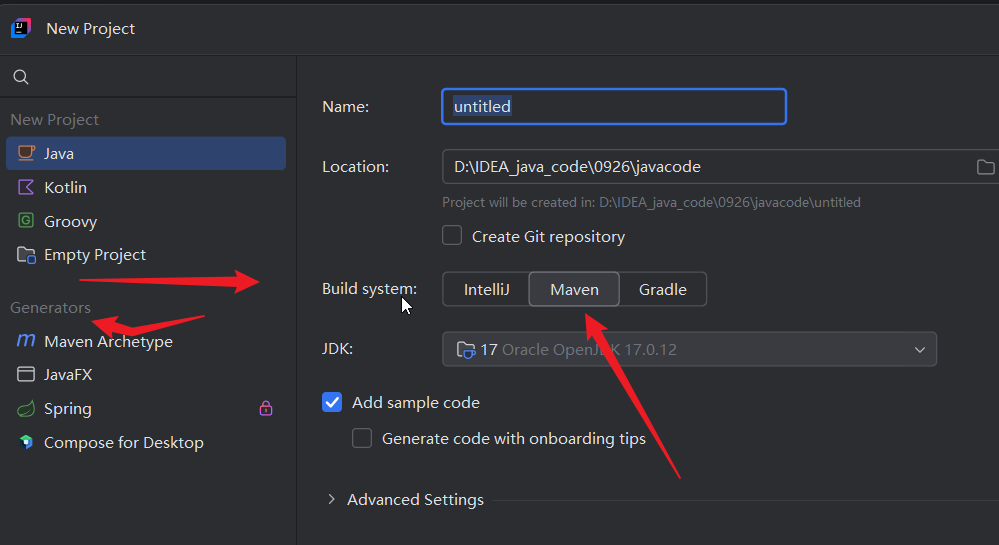This screenshot has width=999, height=545.
Task: Select Groovy project type
Action: coord(146,221)
